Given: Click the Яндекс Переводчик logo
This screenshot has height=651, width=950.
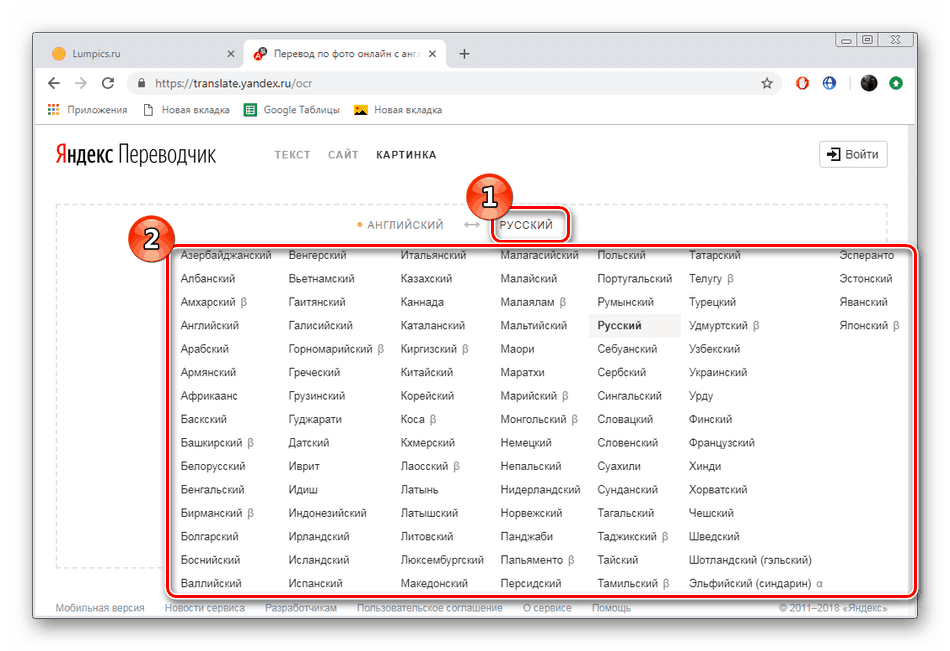Looking at the screenshot, I should coord(136,155).
